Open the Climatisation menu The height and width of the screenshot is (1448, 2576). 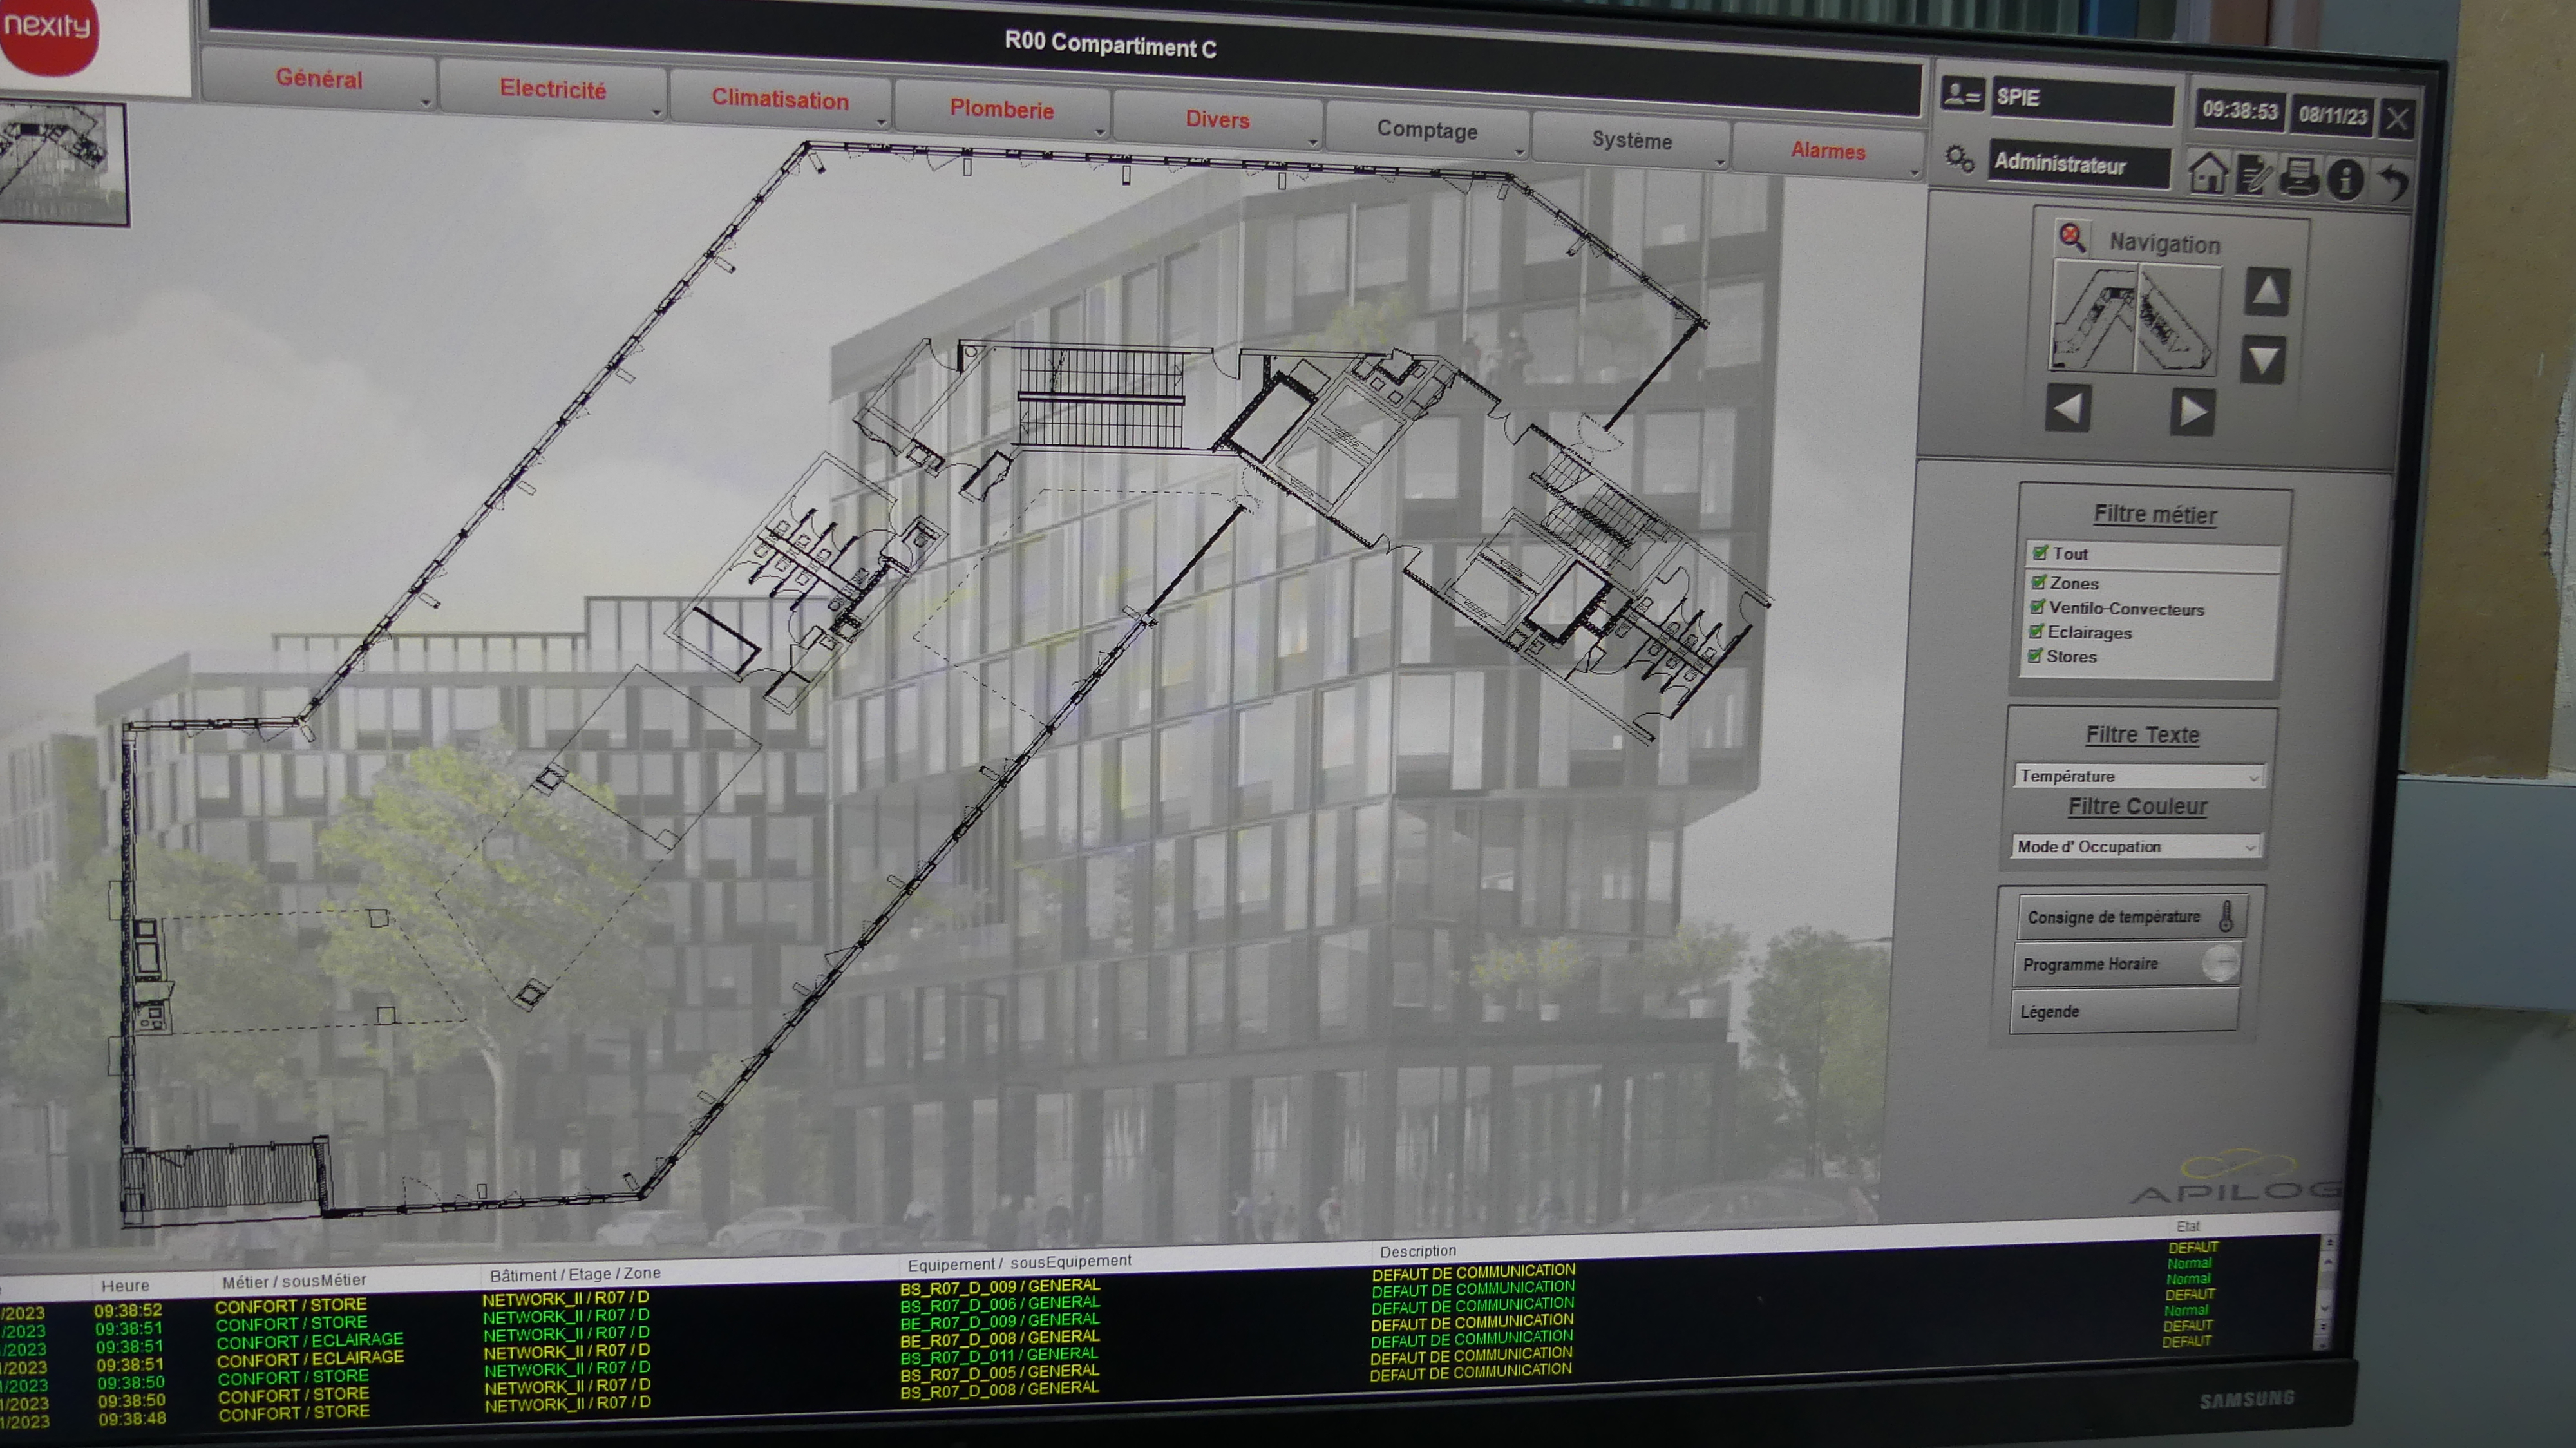point(779,100)
